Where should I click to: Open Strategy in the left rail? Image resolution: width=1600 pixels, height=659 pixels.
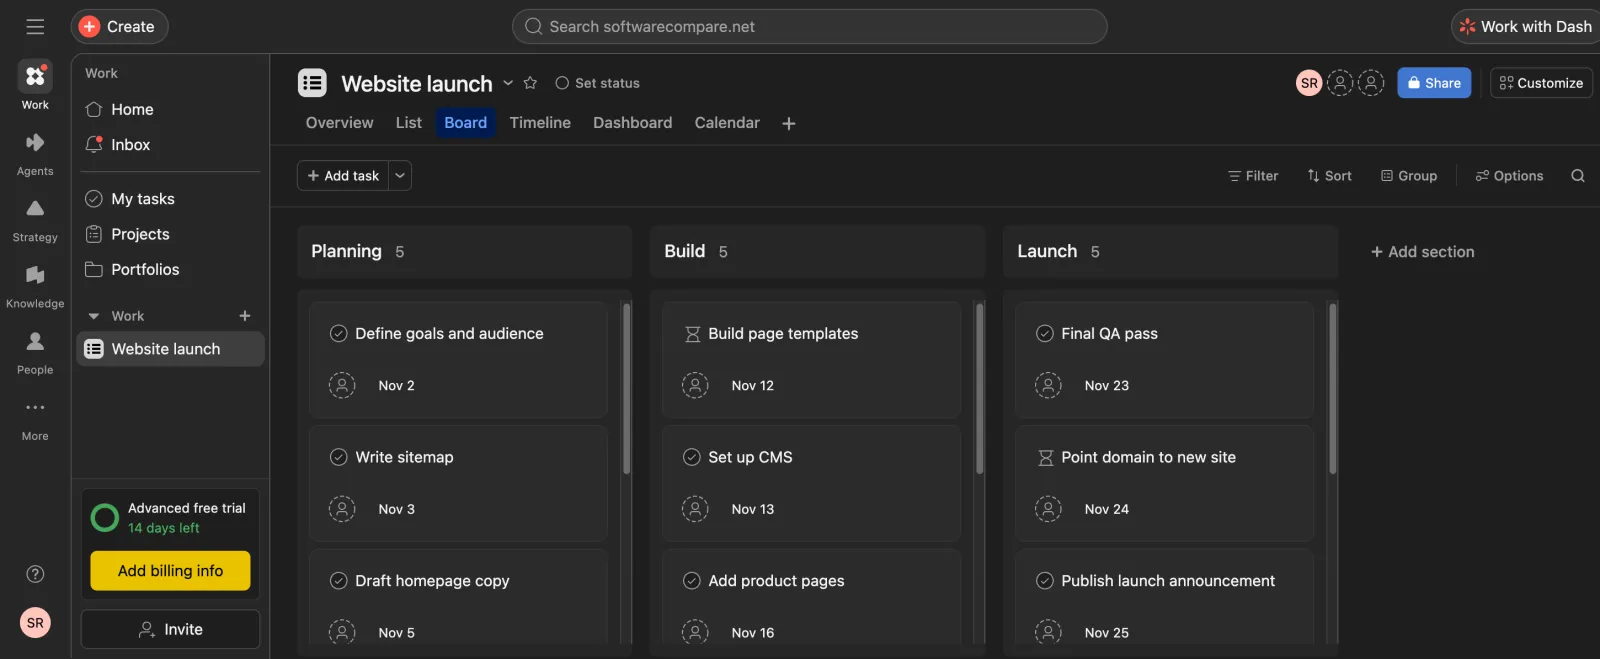[35, 220]
